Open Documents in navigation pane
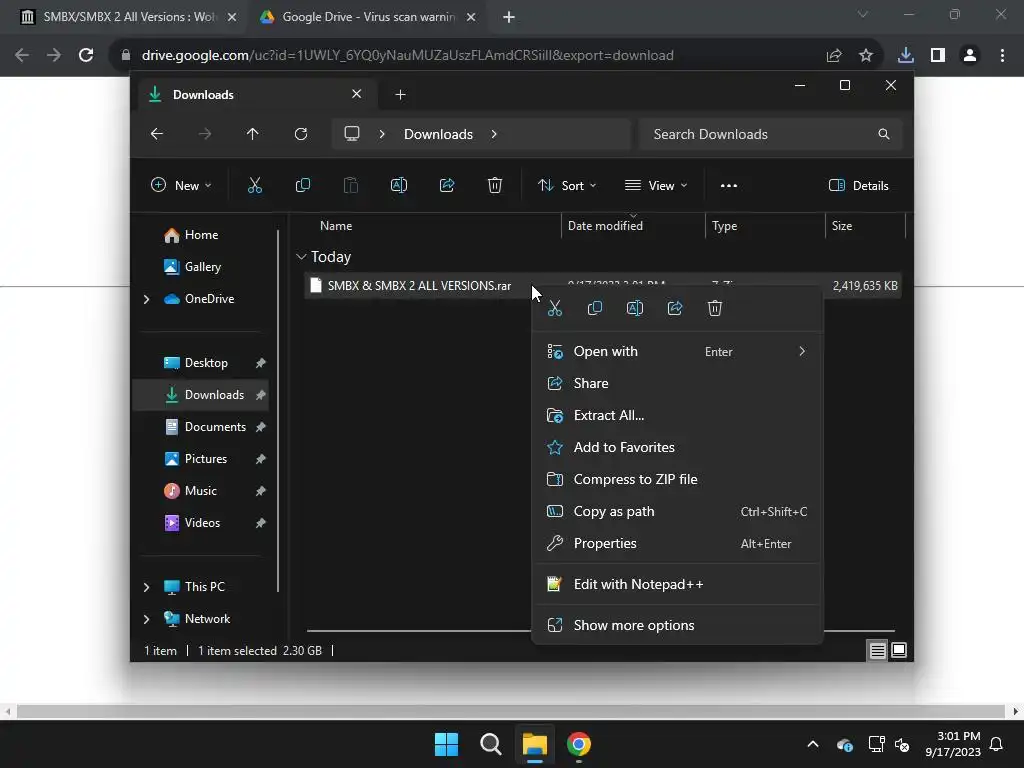Viewport: 1024px width, 768px height. click(215, 427)
